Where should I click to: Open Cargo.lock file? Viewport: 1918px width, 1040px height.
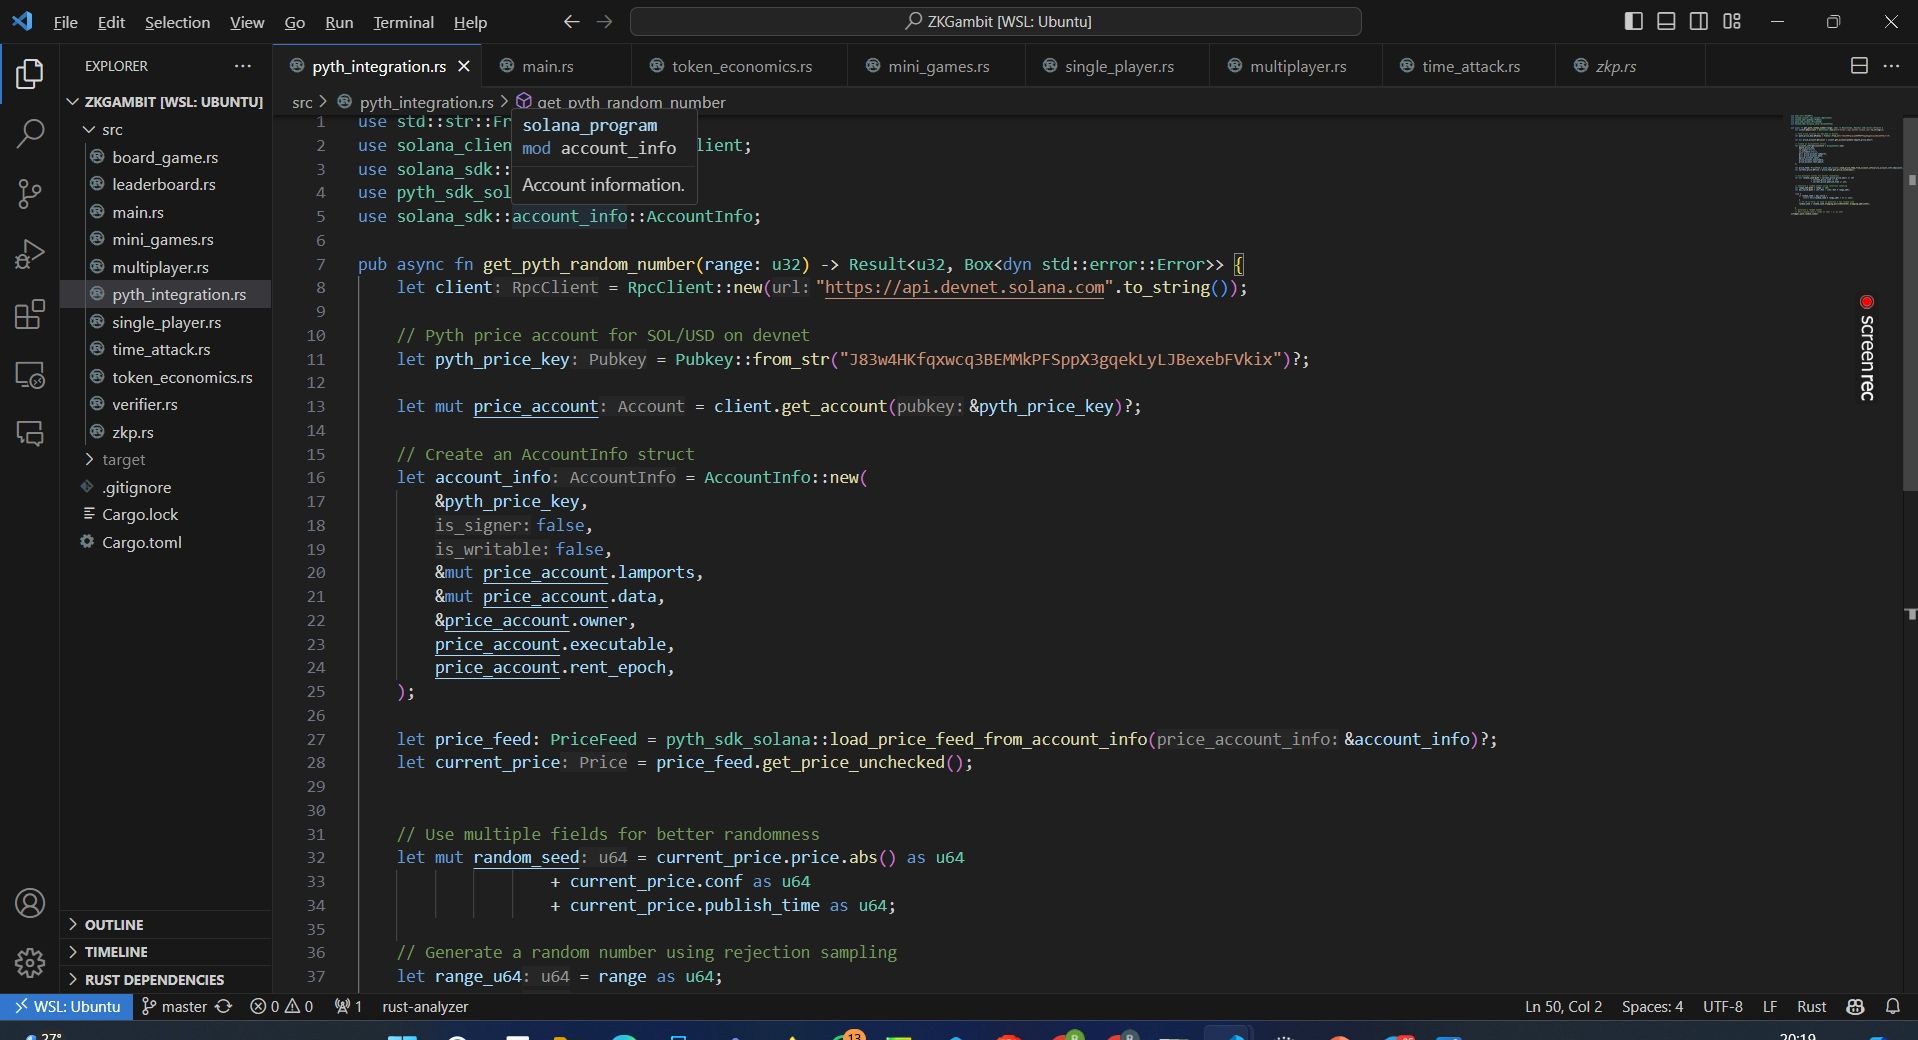[x=166, y=515]
